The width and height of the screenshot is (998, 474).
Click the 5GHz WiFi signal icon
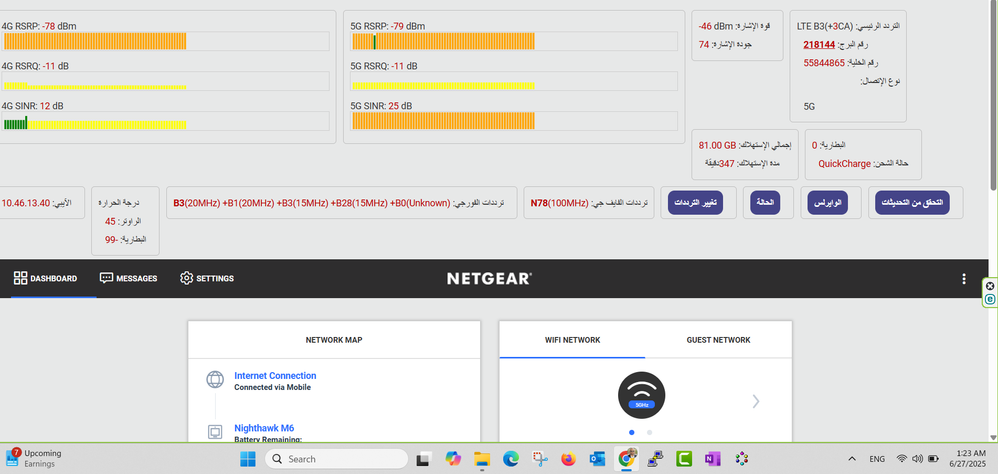(645, 394)
